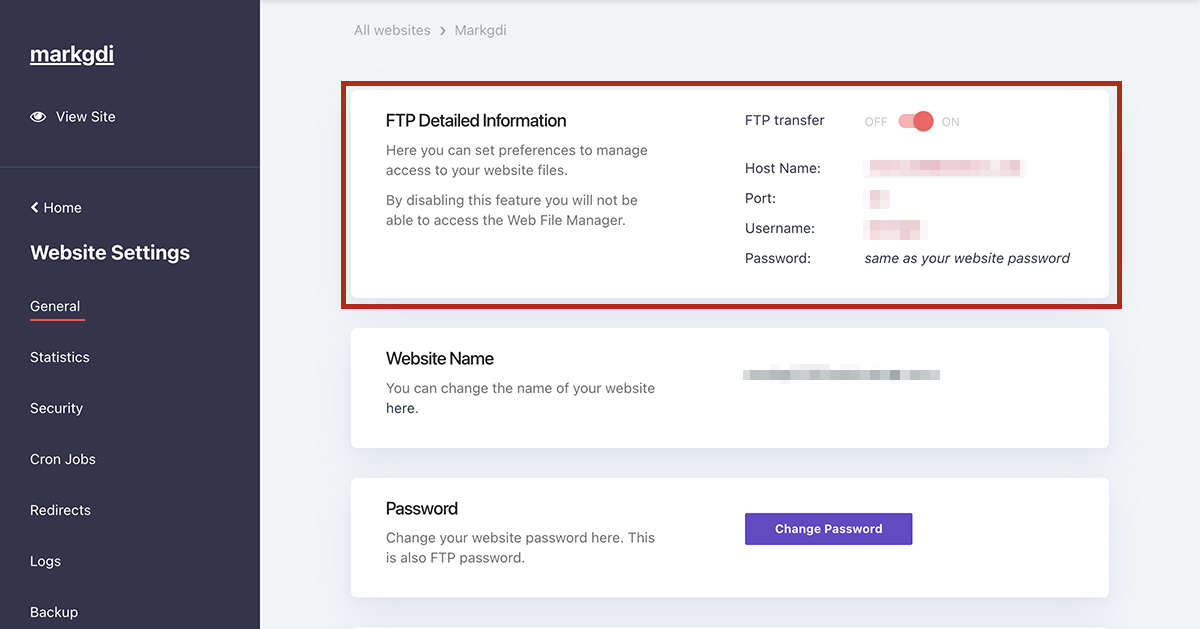Screen dimensions: 1200x629
Task: Click the Markgdi breadcrumb item
Action: coord(480,31)
